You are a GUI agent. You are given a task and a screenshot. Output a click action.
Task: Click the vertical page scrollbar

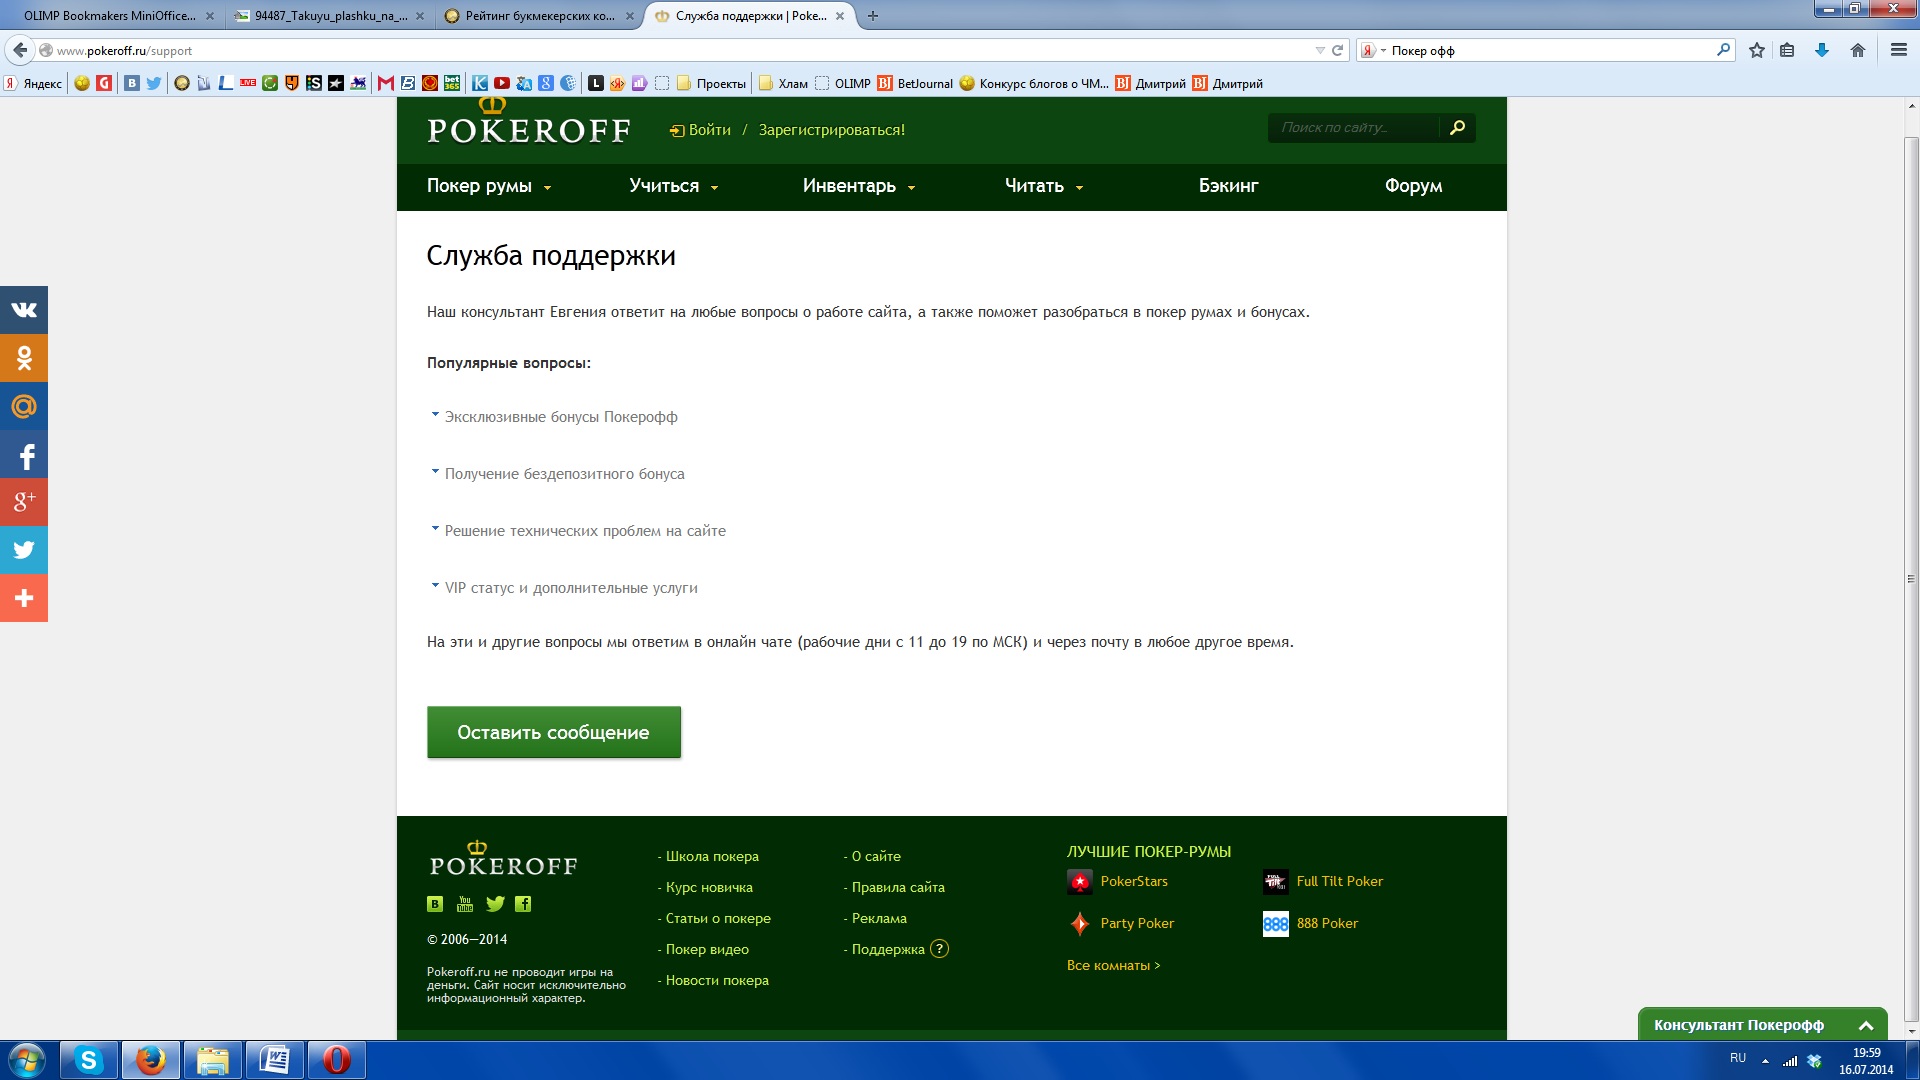(1911, 579)
